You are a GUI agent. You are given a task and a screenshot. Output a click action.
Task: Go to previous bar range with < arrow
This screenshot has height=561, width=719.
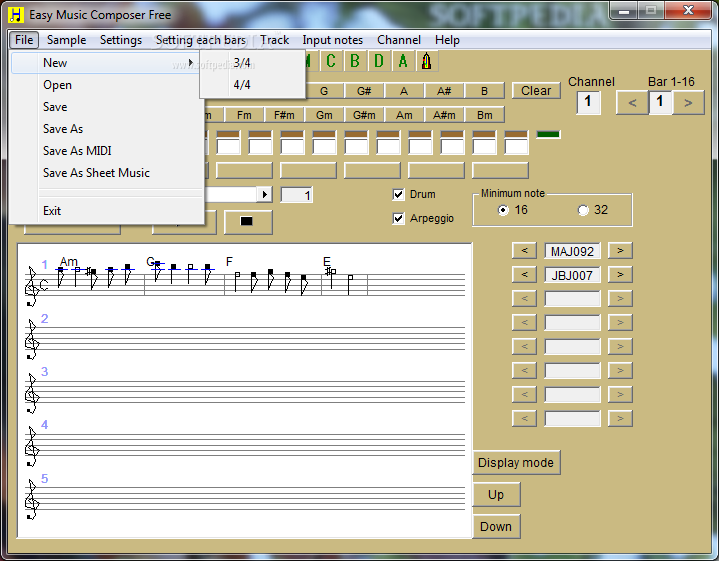pyautogui.click(x=632, y=102)
